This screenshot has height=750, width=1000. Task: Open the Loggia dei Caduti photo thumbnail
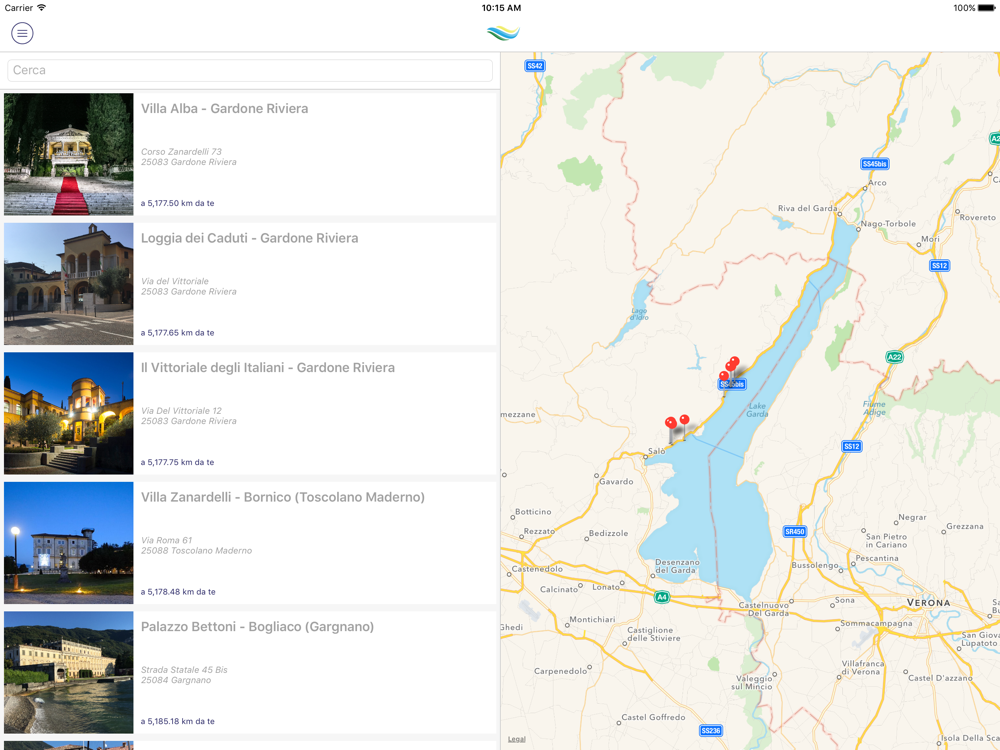coord(69,284)
